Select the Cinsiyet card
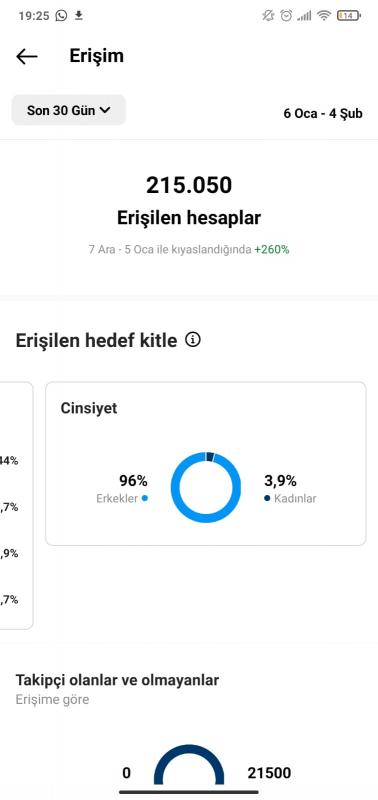The image size is (378, 800). 206,464
